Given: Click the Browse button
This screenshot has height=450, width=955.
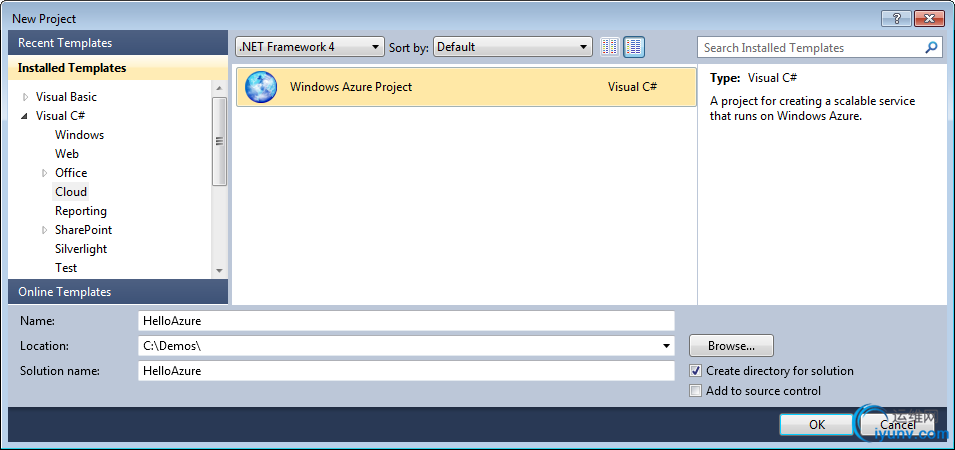Looking at the screenshot, I should 731,346.
